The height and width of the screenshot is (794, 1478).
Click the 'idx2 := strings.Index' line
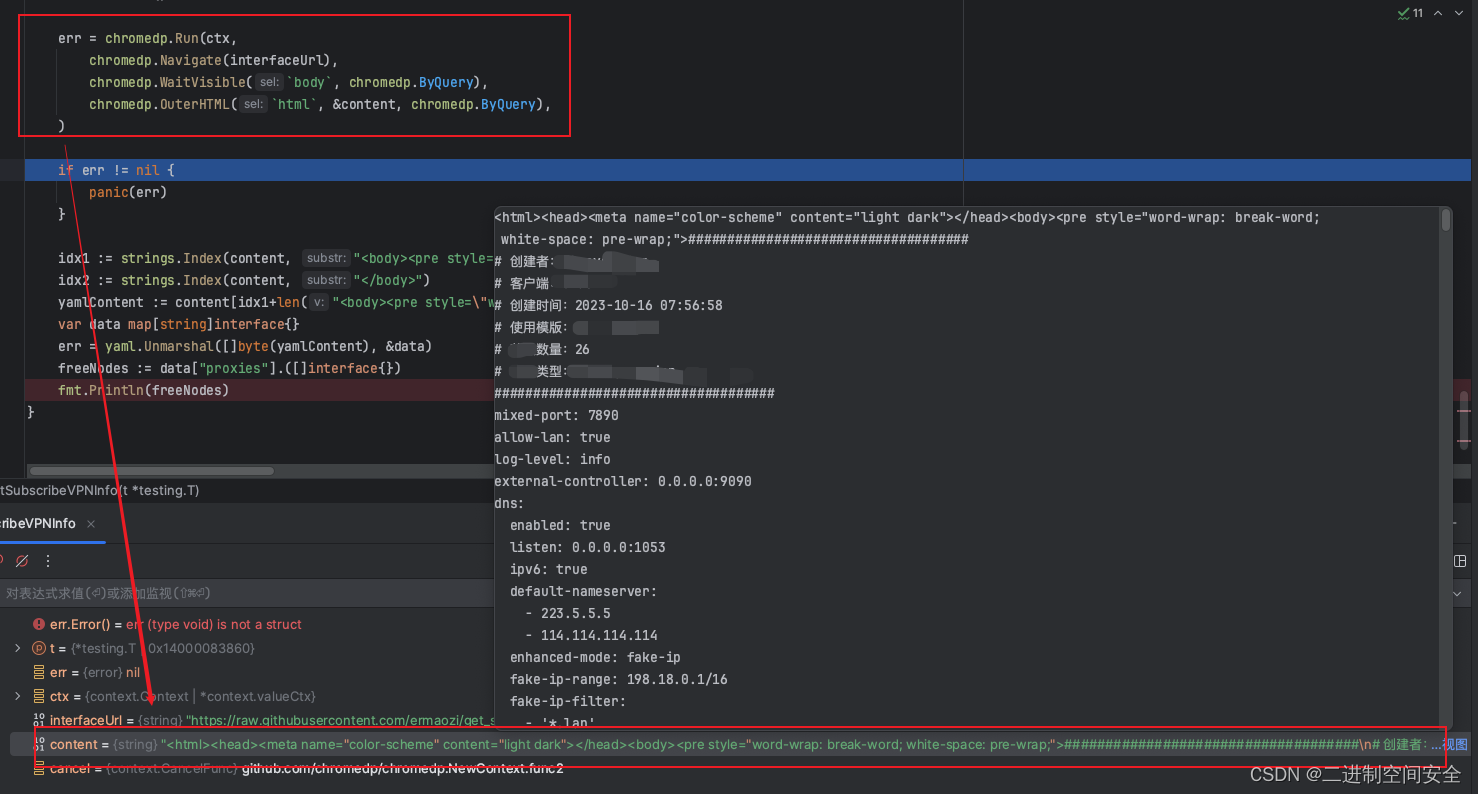[x=244, y=280]
